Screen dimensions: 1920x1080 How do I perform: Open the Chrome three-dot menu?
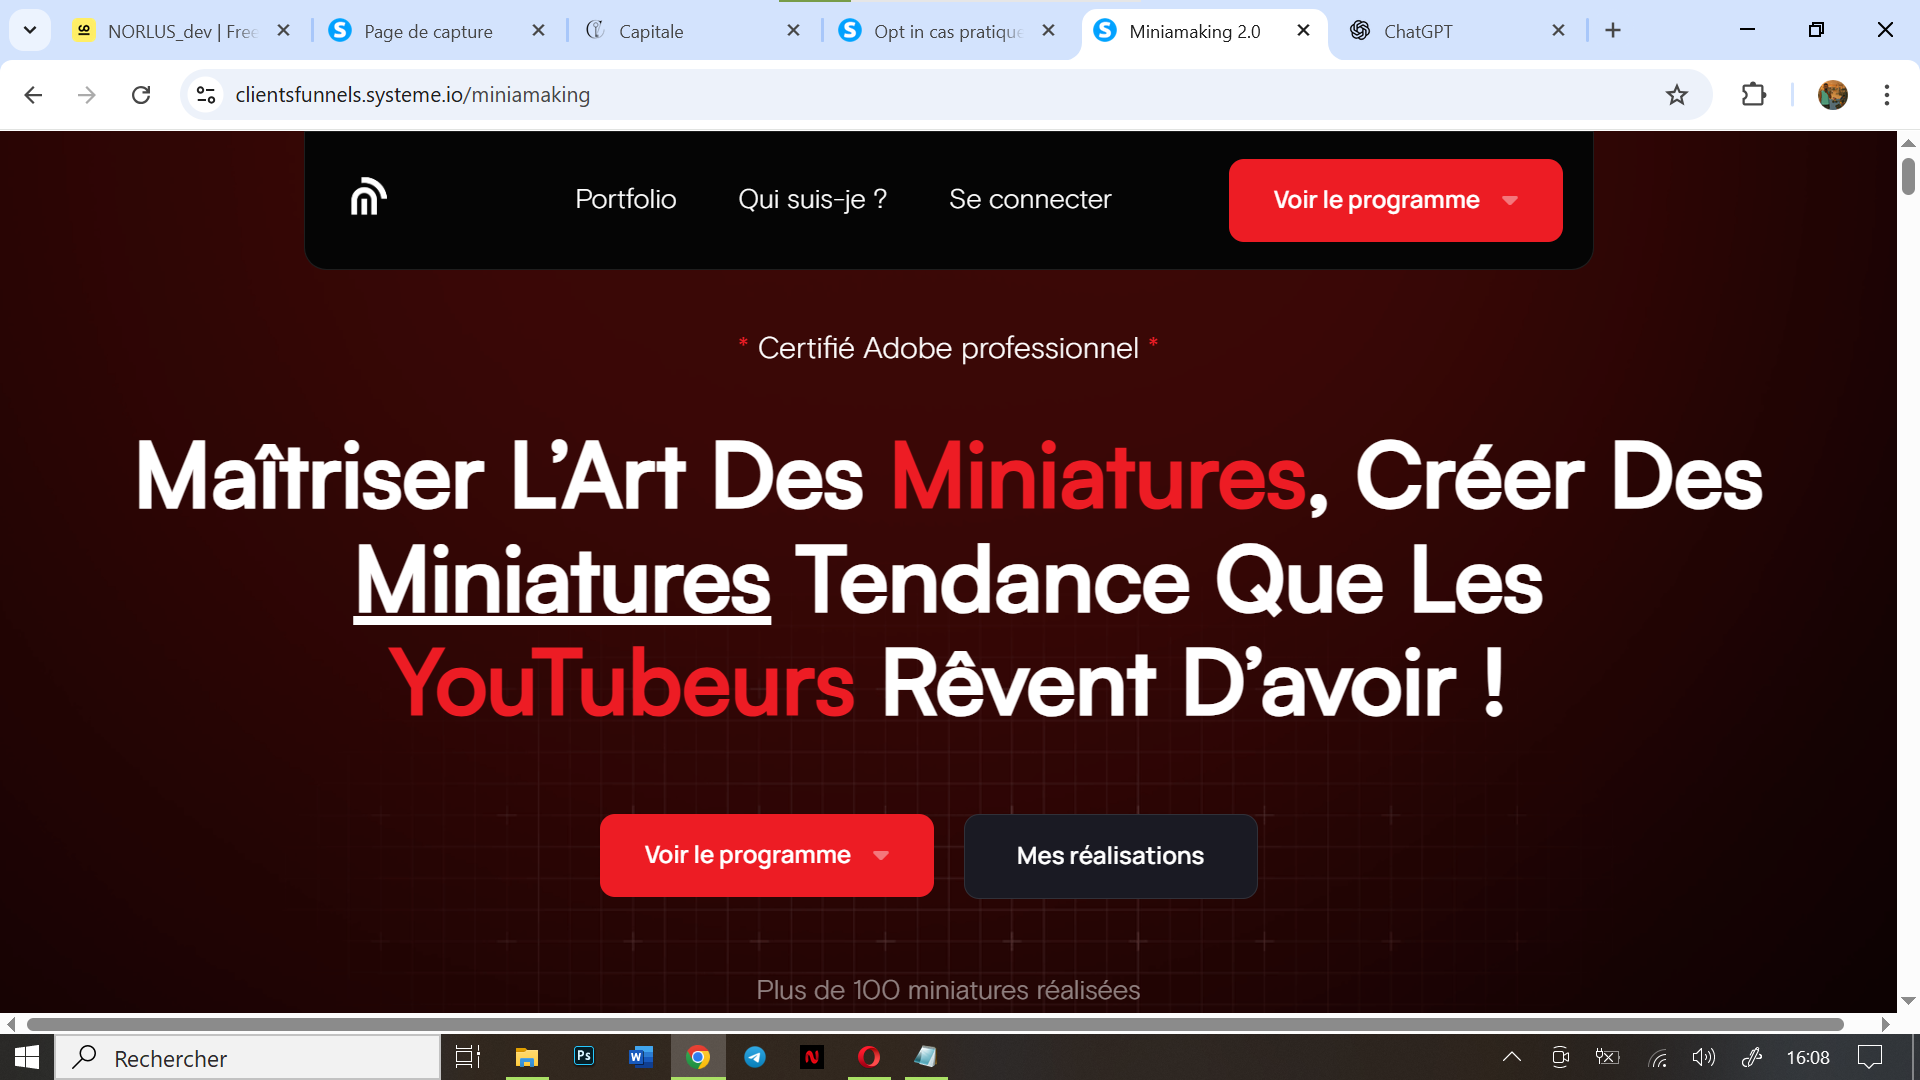tap(1886, 95)
